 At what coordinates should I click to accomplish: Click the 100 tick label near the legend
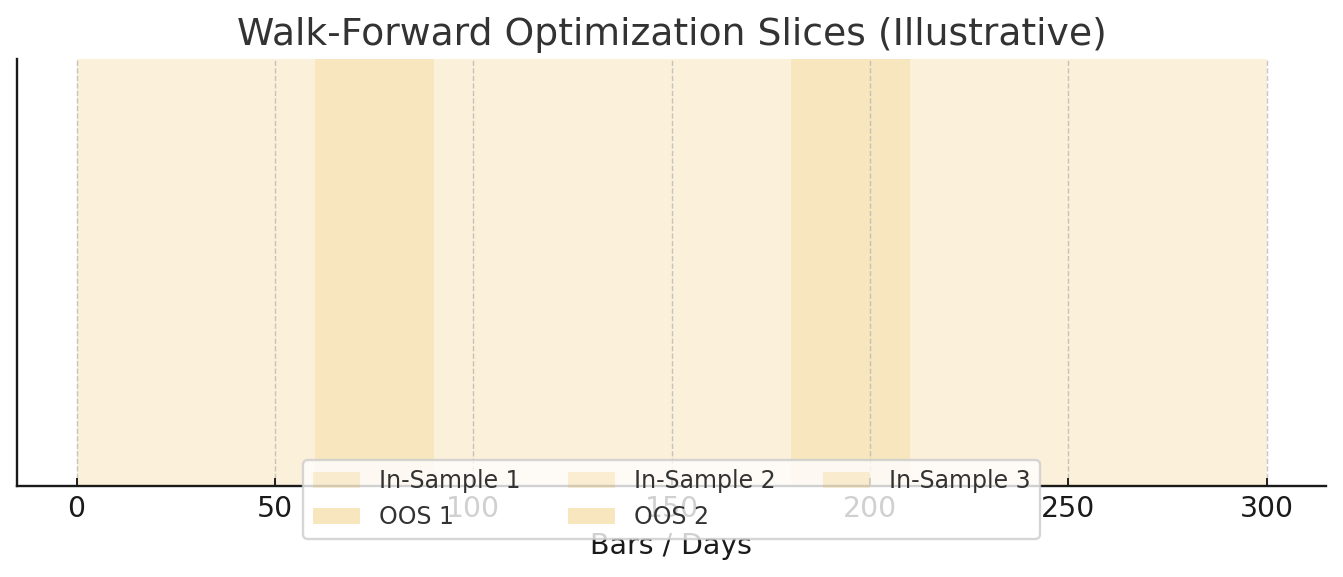[x=474, y=508]
